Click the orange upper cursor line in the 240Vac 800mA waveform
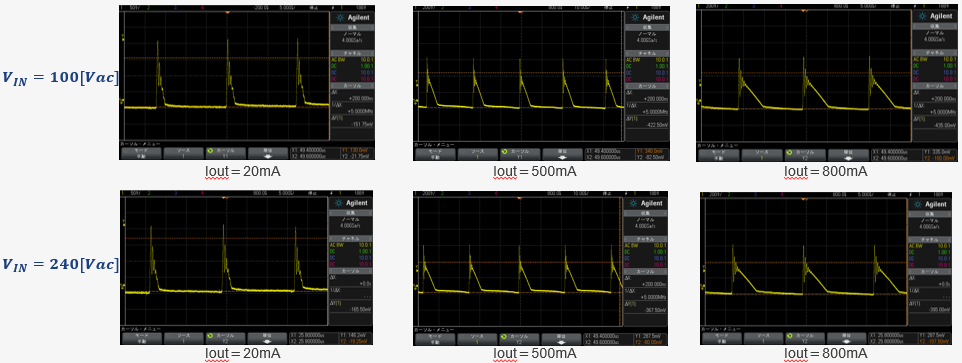Viewport: 962px width, 363px height. [807, 261]
